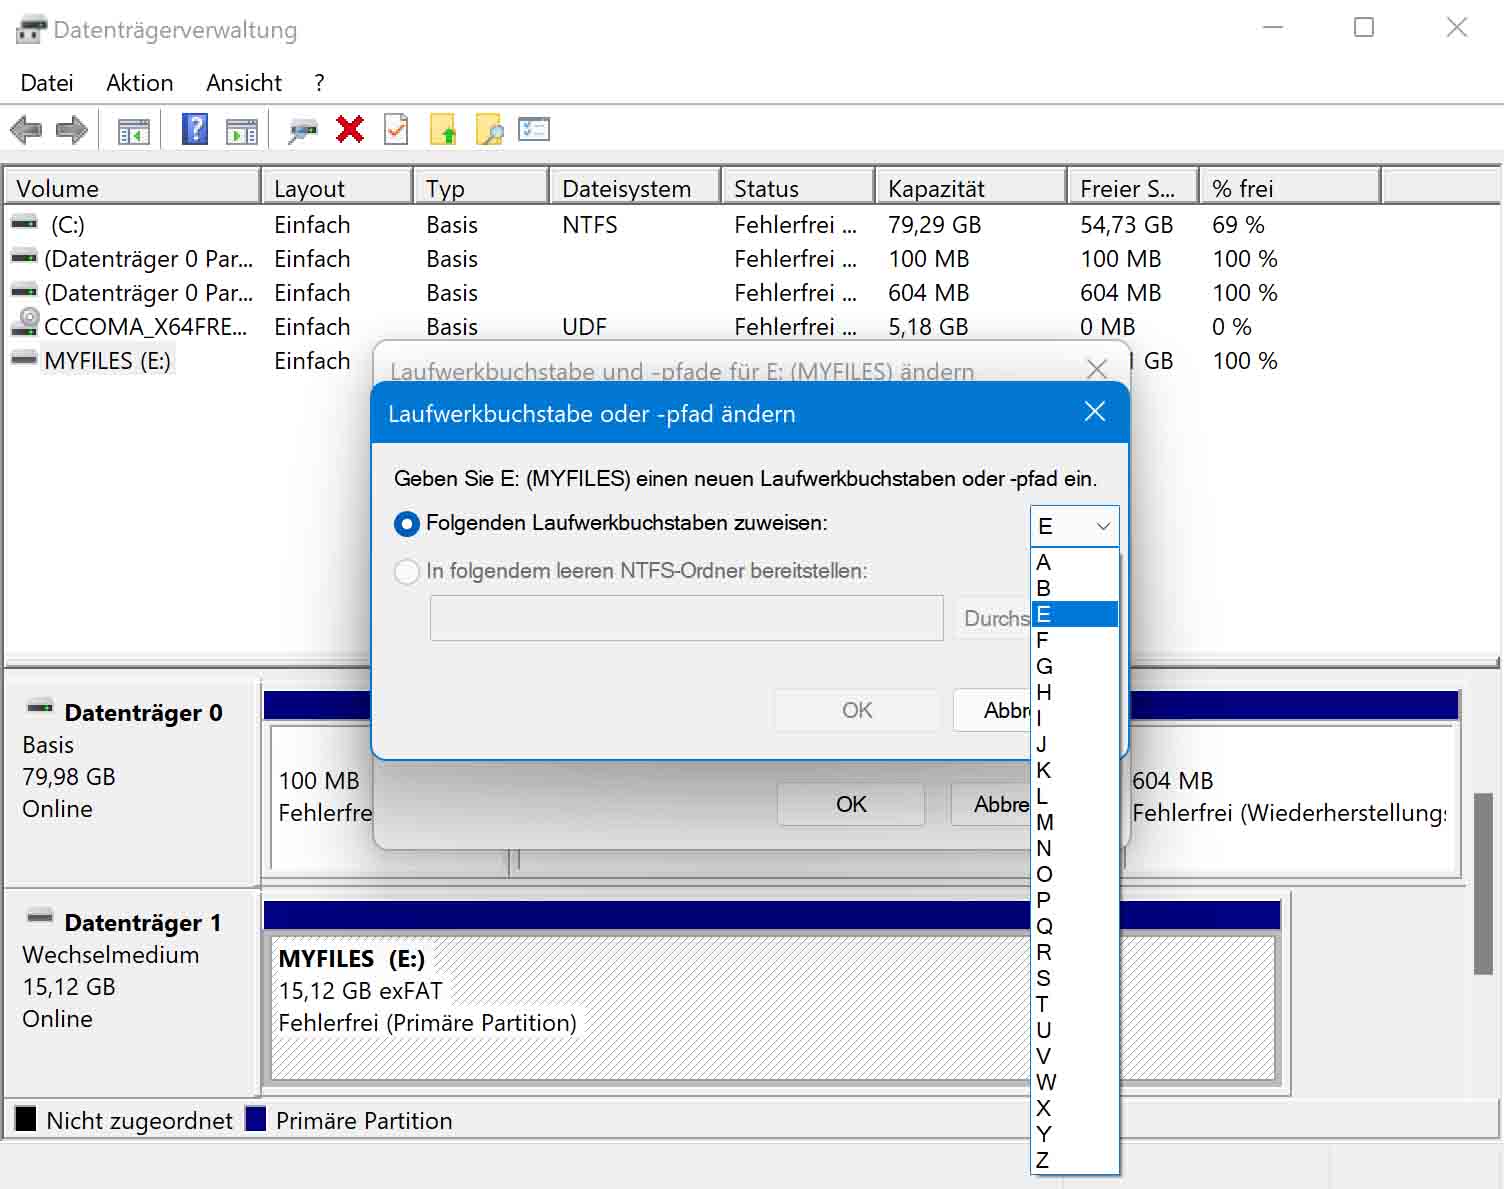
Task: Click the yellow folder up-arrow toolbar icon
Action: 443,130
